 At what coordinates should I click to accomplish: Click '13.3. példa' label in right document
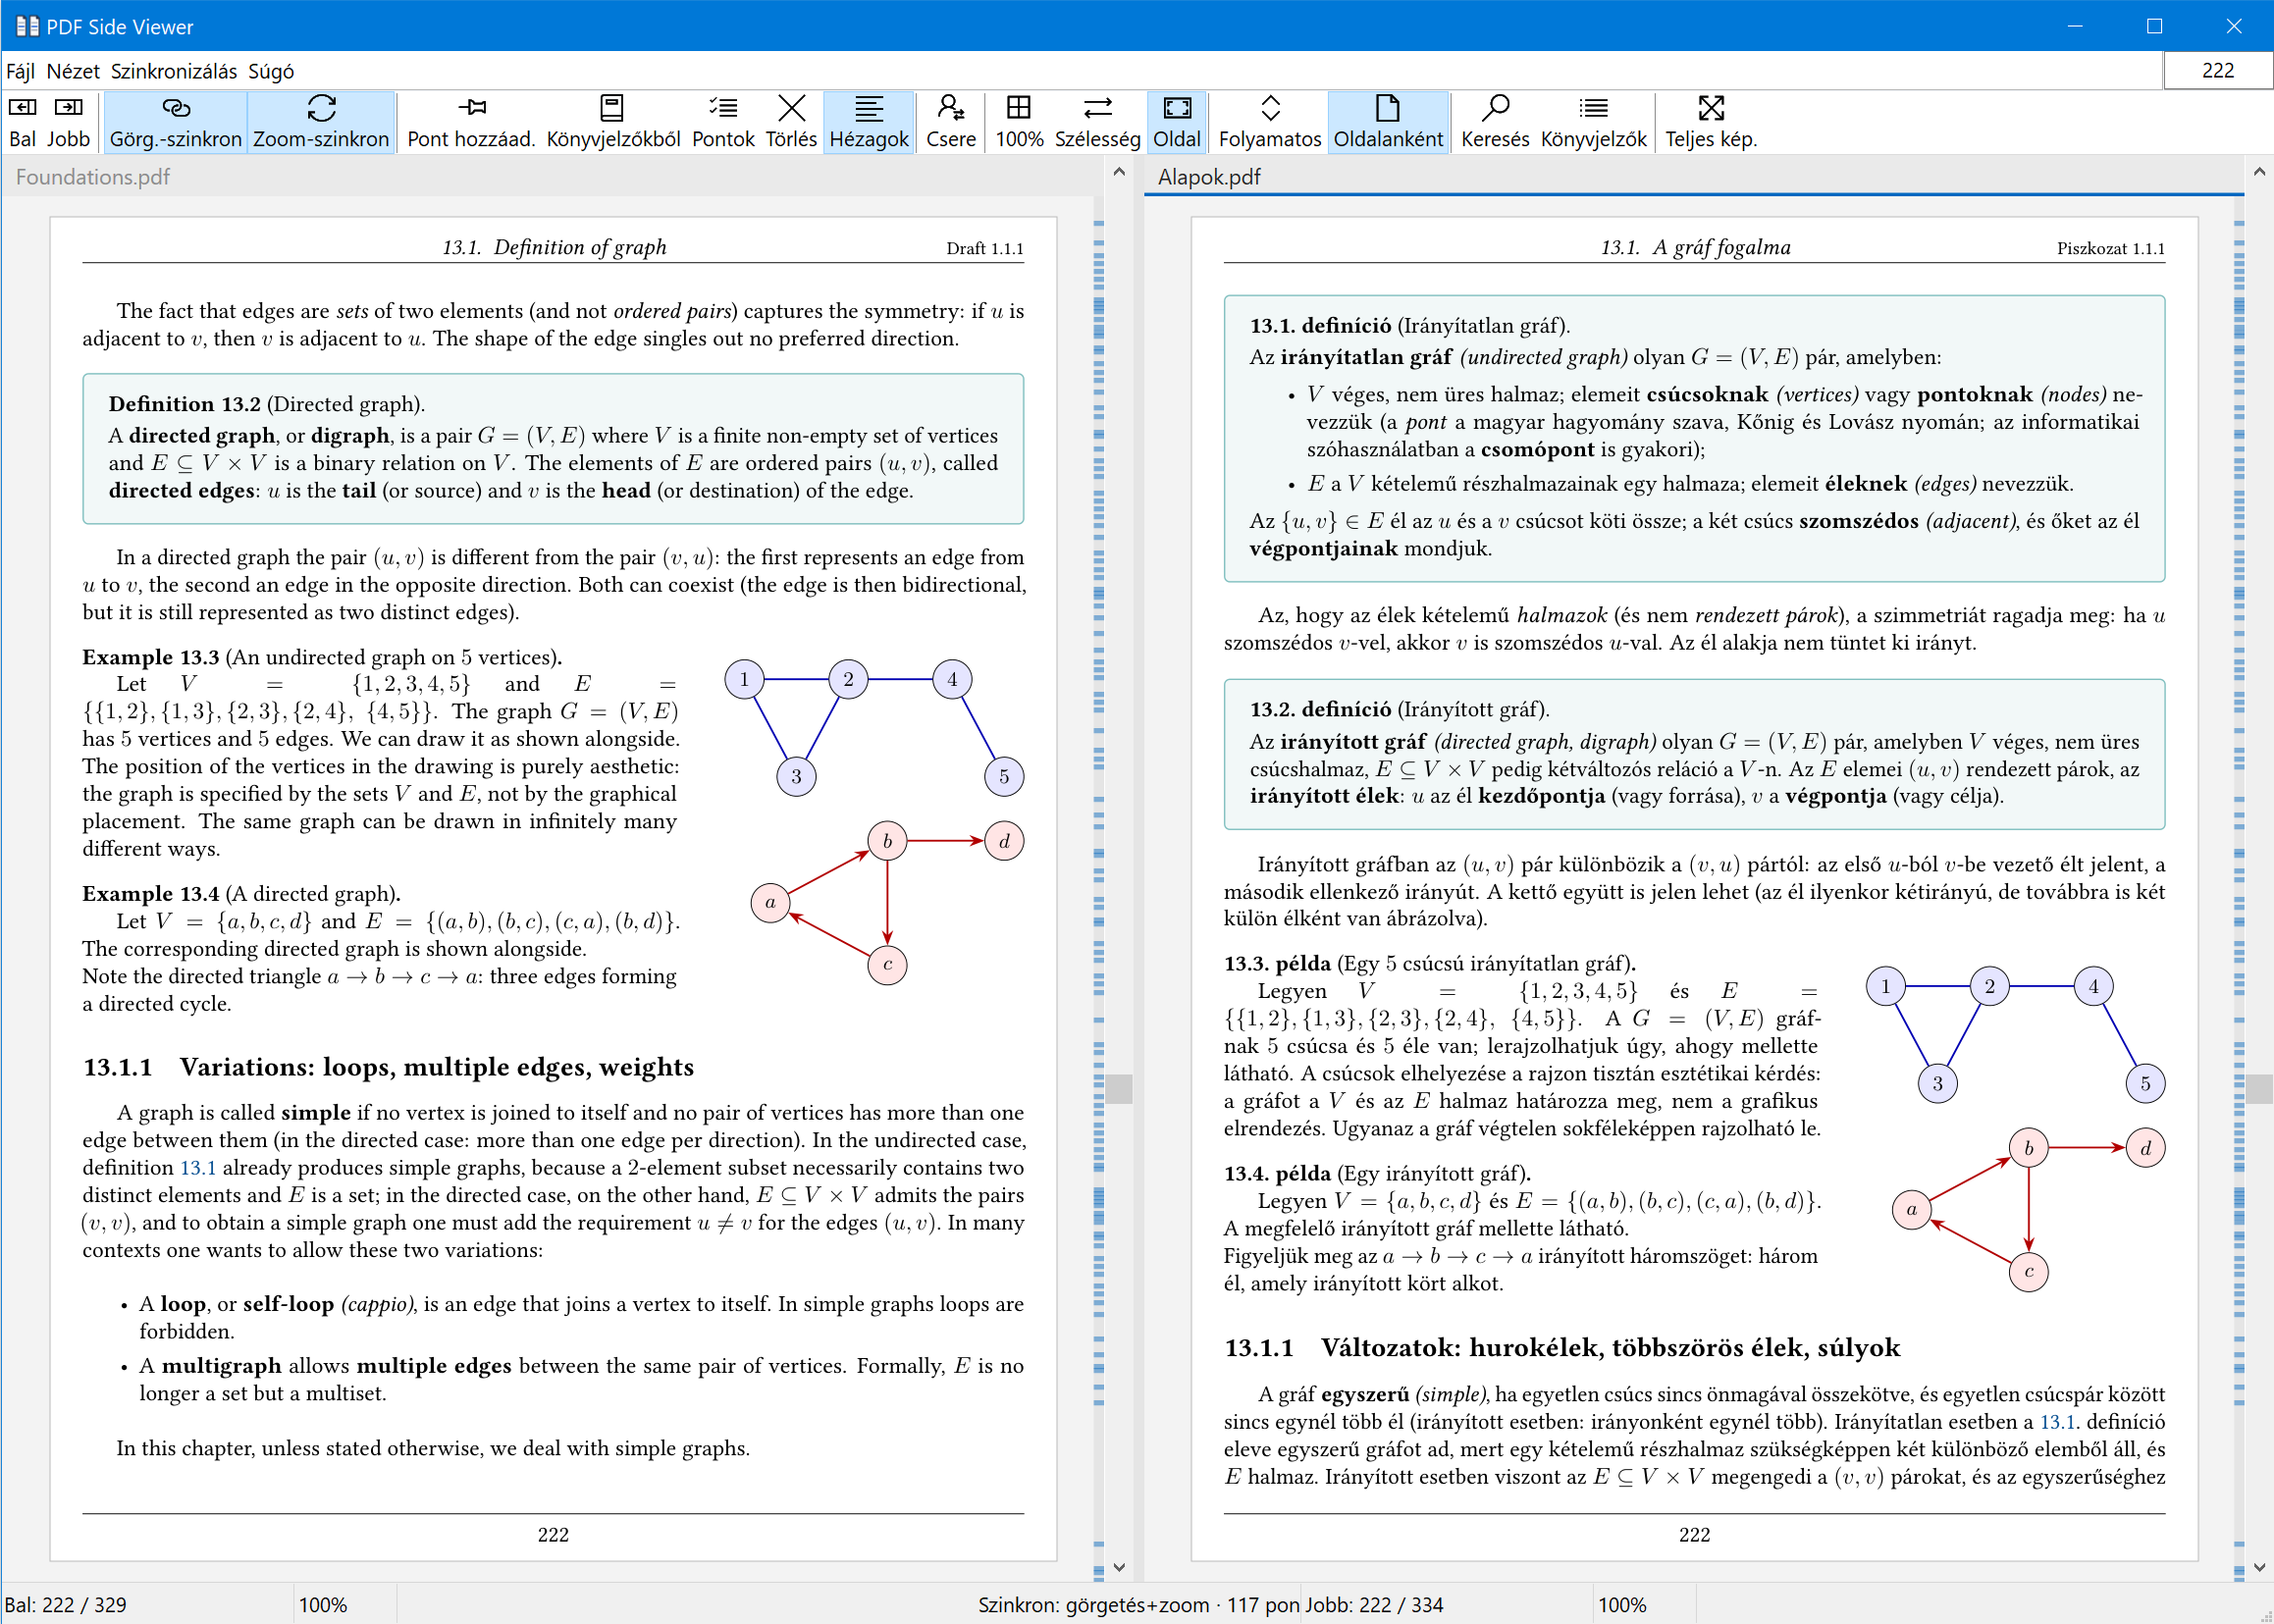tap(1277, 963)
